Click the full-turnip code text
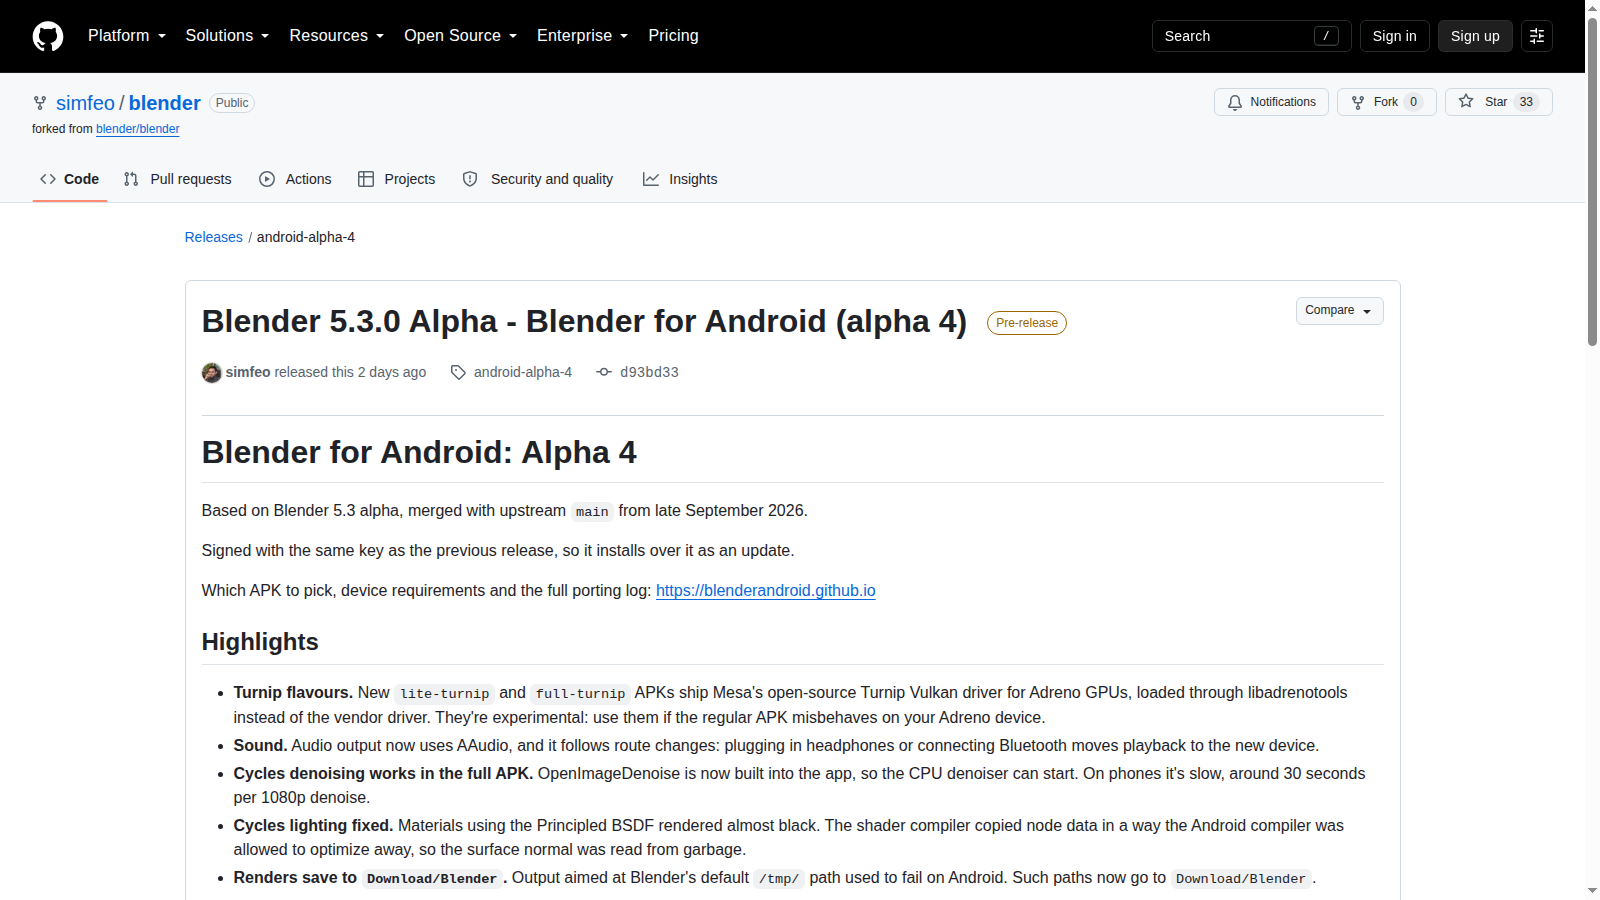Image resolution: width=1600 pixels, height=900 pixels. (580, 694)
